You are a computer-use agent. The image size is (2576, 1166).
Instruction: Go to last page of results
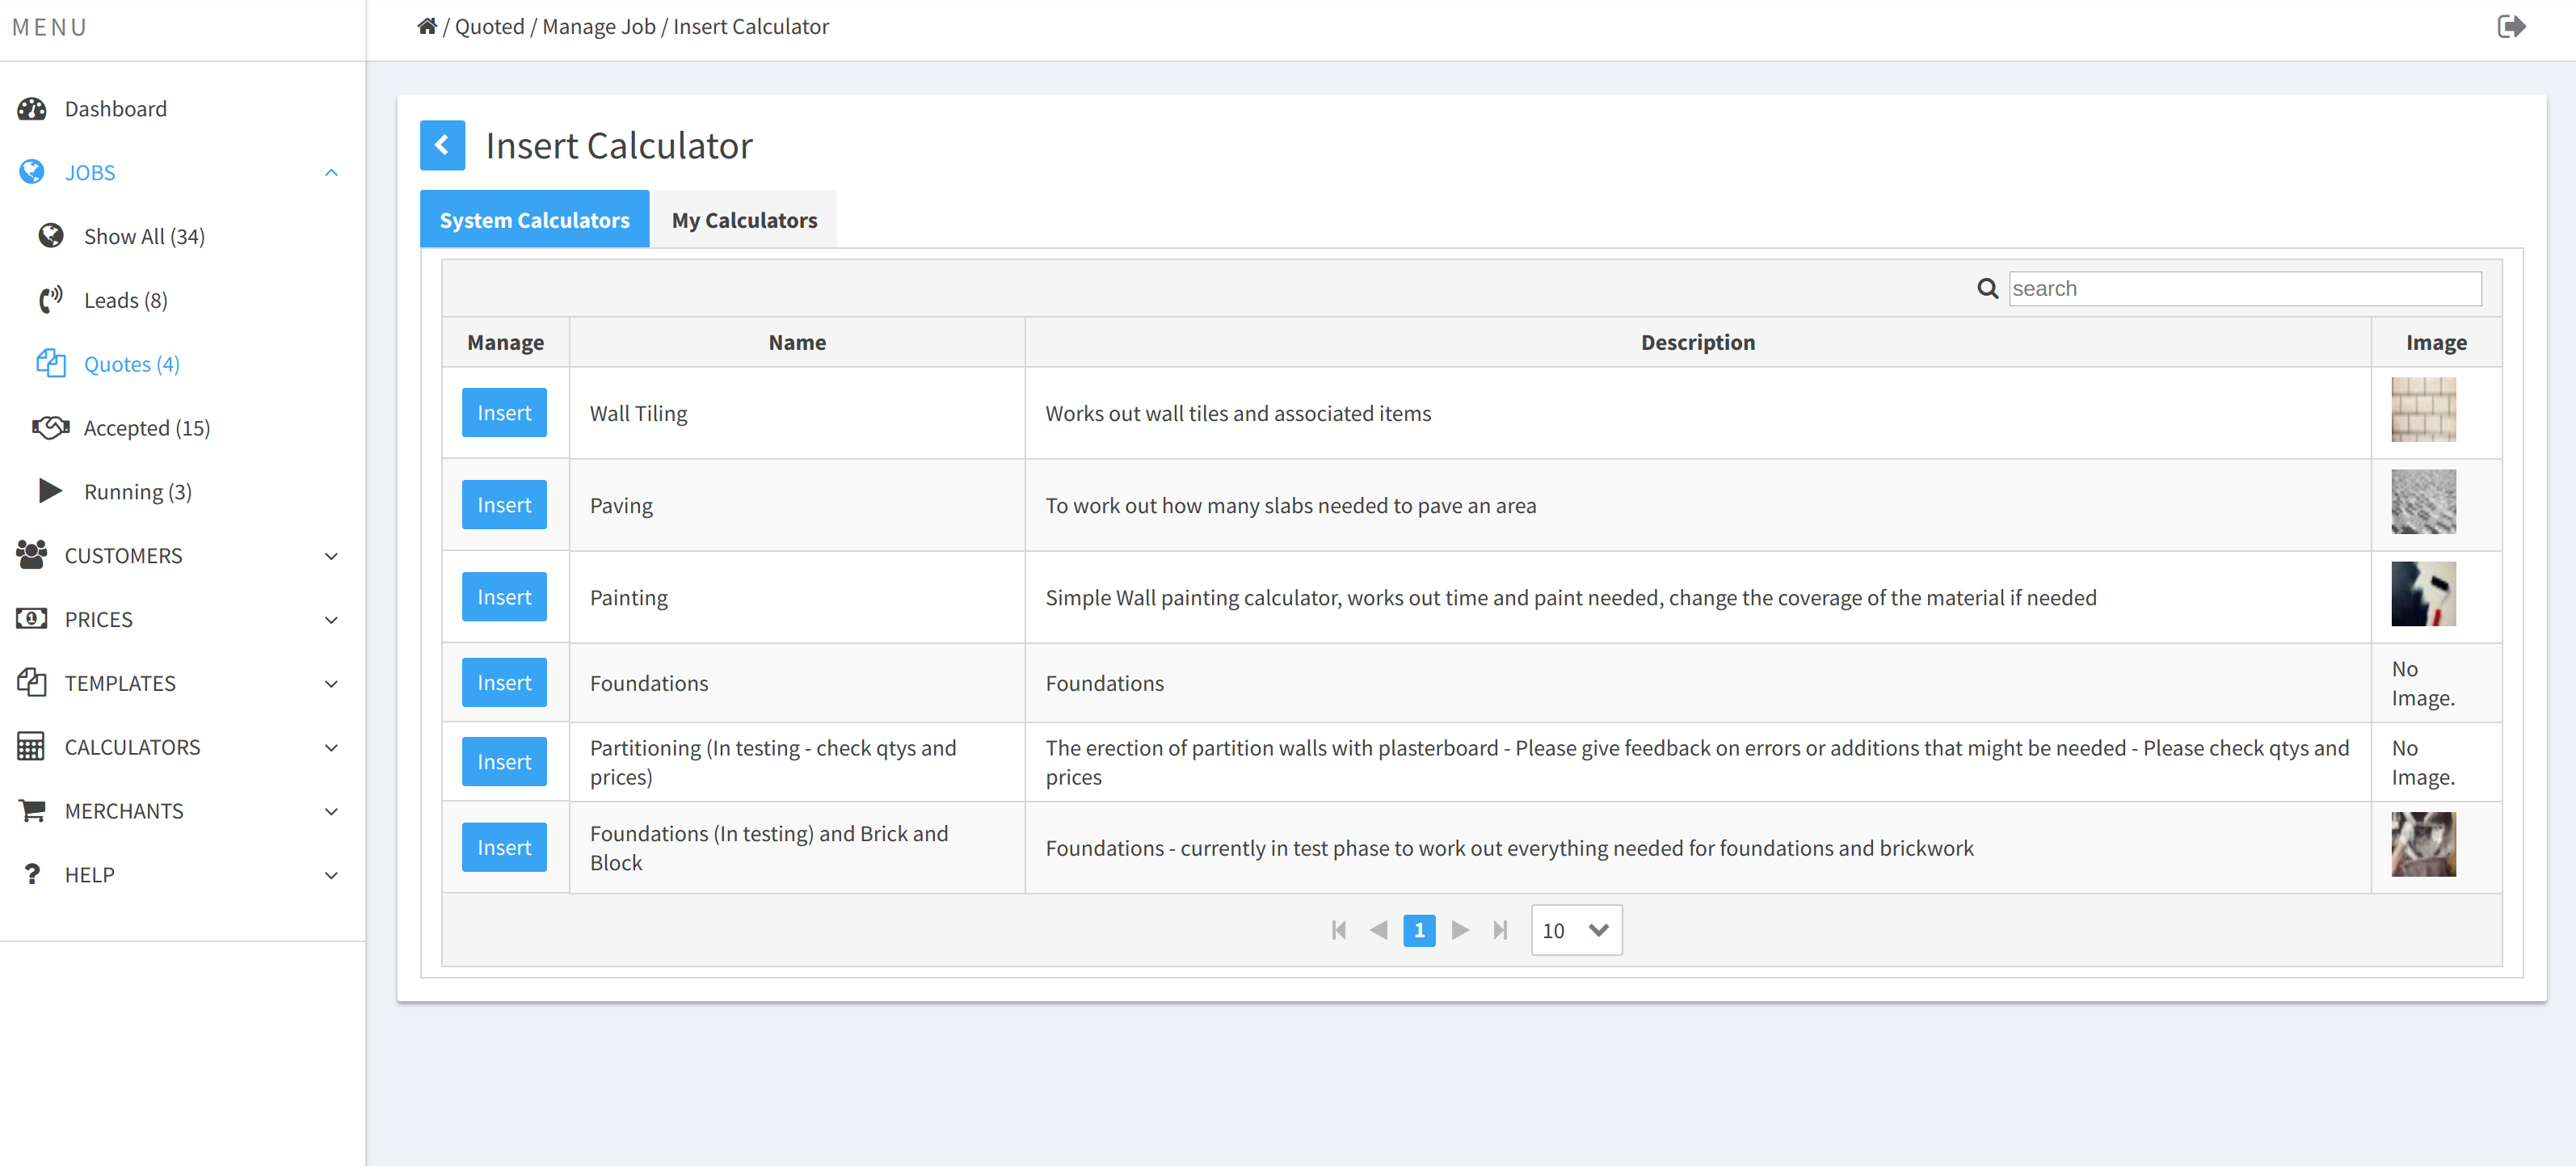(1500, 931)
